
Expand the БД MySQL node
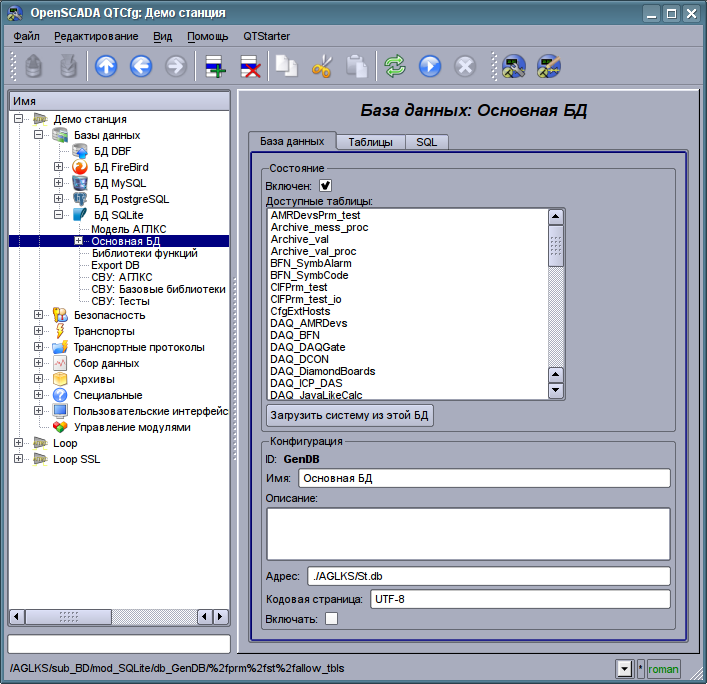[59, 183]
